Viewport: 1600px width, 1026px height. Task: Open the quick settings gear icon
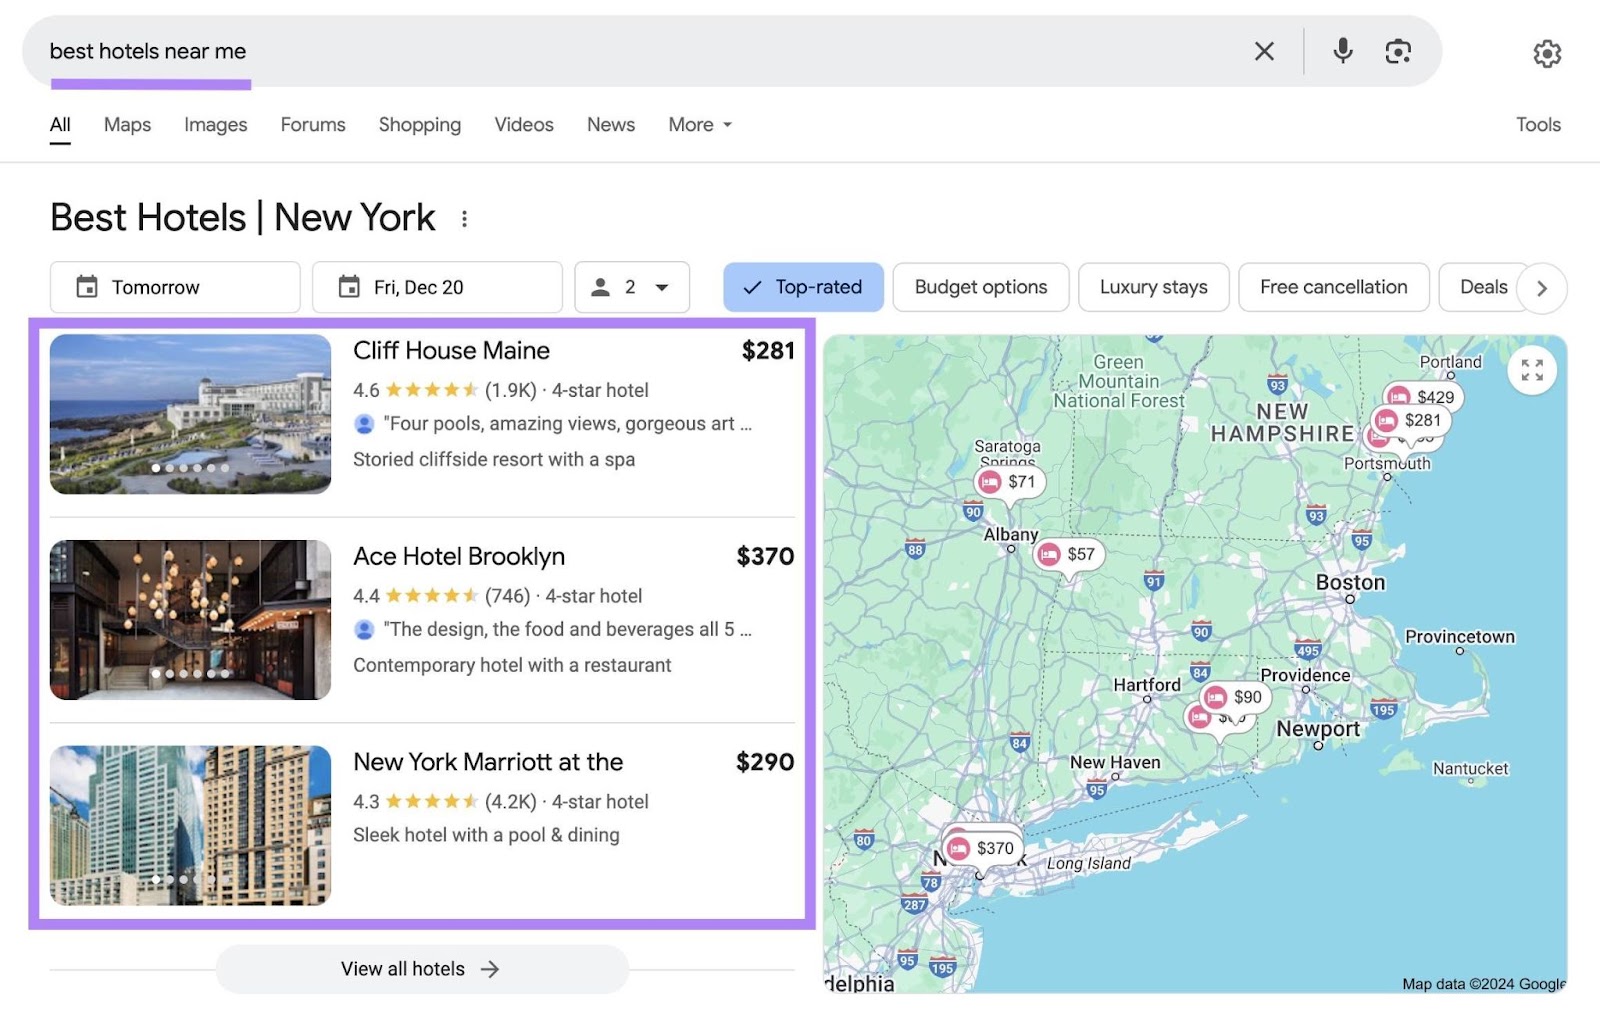(x=1547, y=53)
